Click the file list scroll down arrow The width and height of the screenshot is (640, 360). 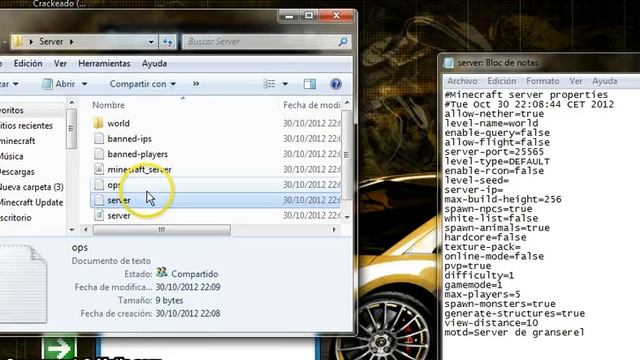(x=347, y=217)
